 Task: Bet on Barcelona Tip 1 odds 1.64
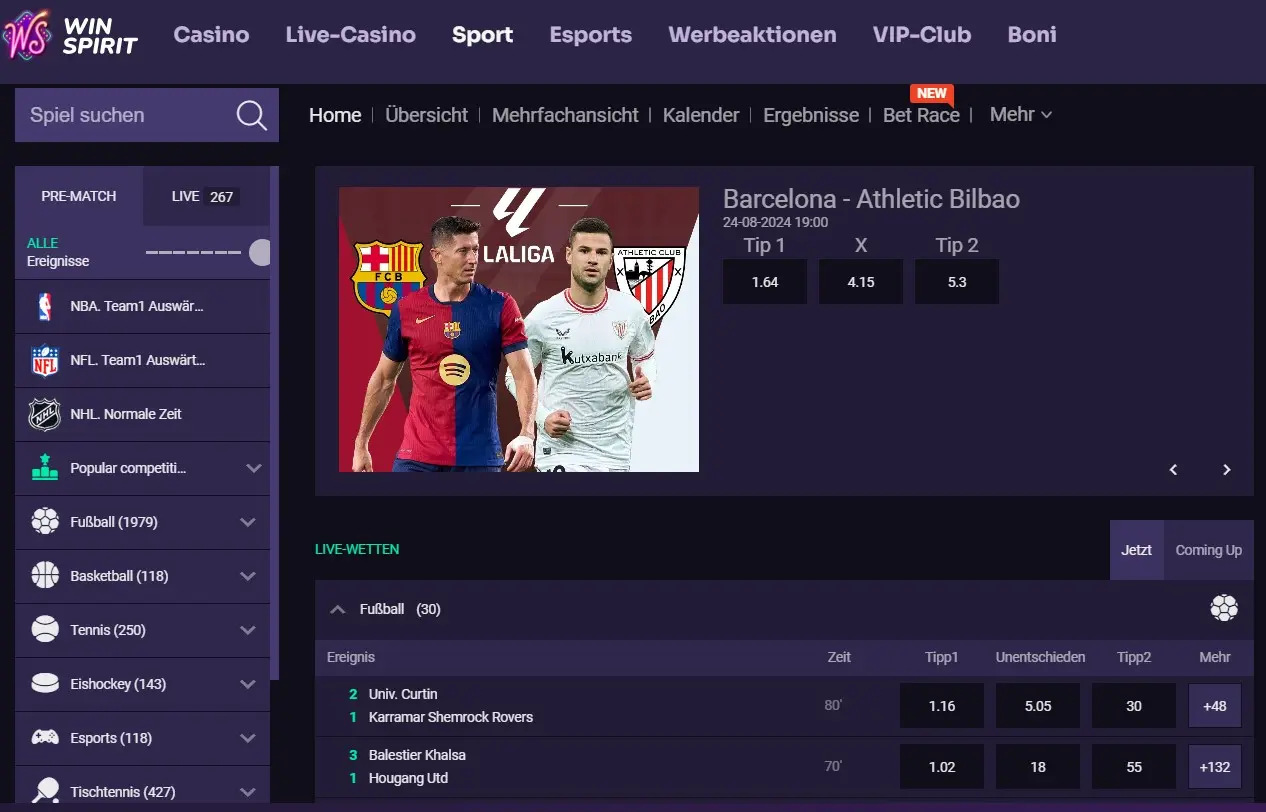[765, 282]
